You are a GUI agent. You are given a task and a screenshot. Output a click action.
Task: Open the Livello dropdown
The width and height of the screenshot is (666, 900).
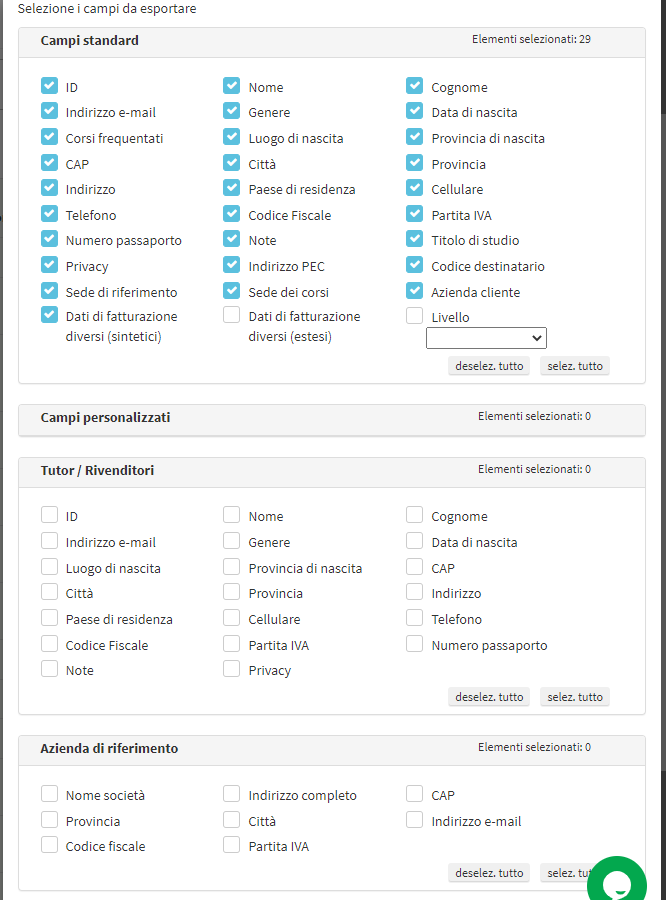coord(486,338)
